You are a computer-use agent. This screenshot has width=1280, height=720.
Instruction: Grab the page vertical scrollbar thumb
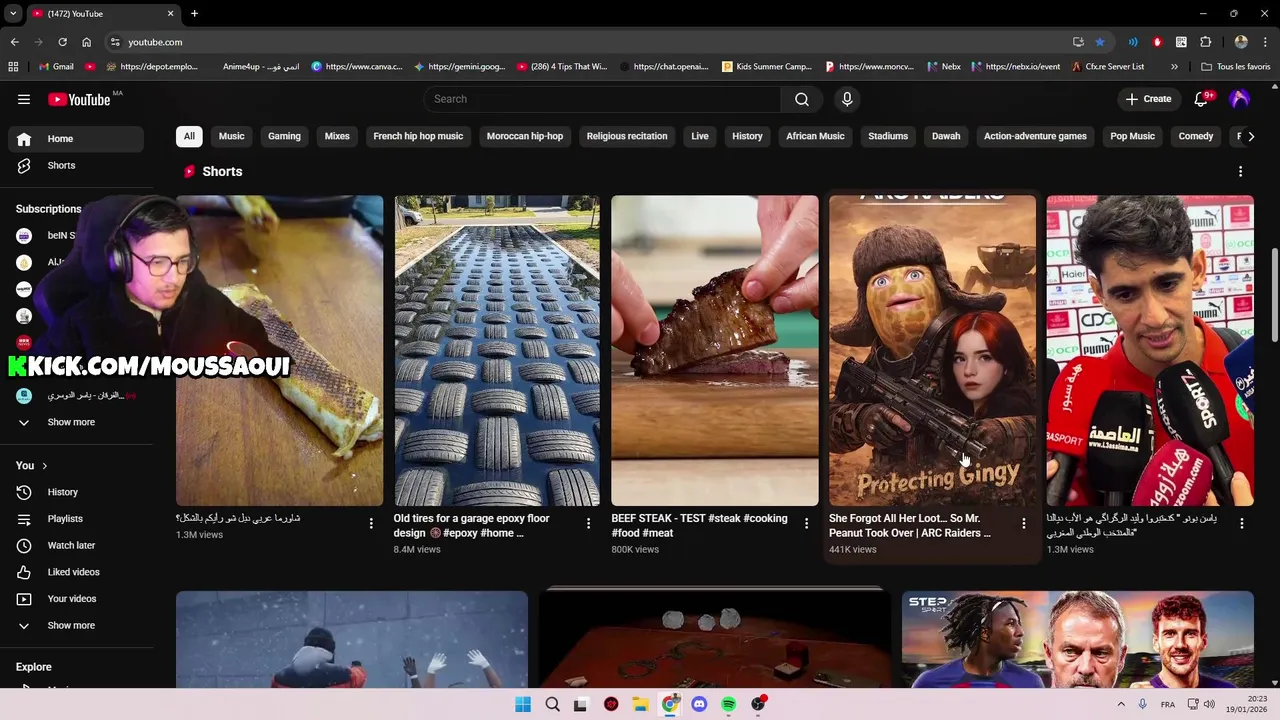click(x=1274, y=295)
